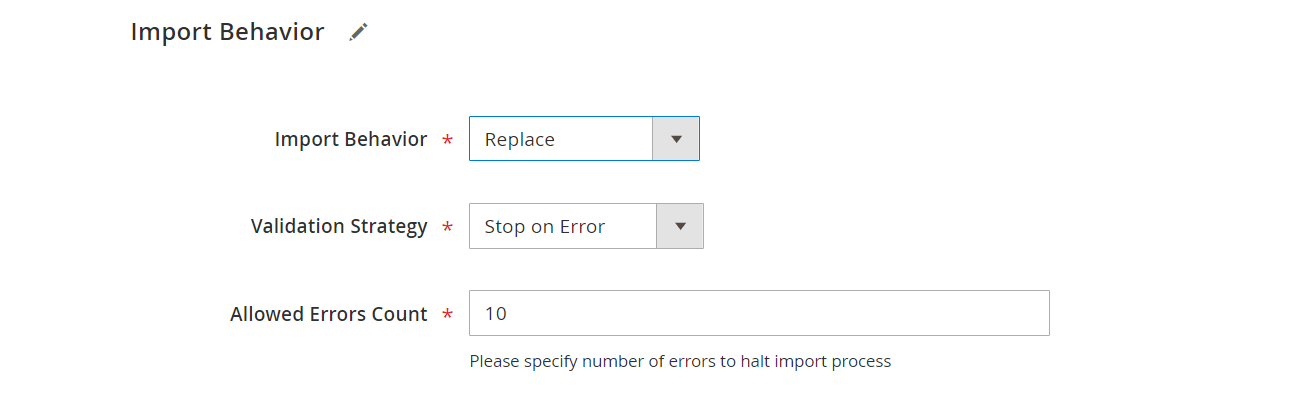Screen dimensions: 1310x404
Task: Click the red asterisk beside Allowed Errors Count
Action: pyautogui.click(x=447, y=315)
